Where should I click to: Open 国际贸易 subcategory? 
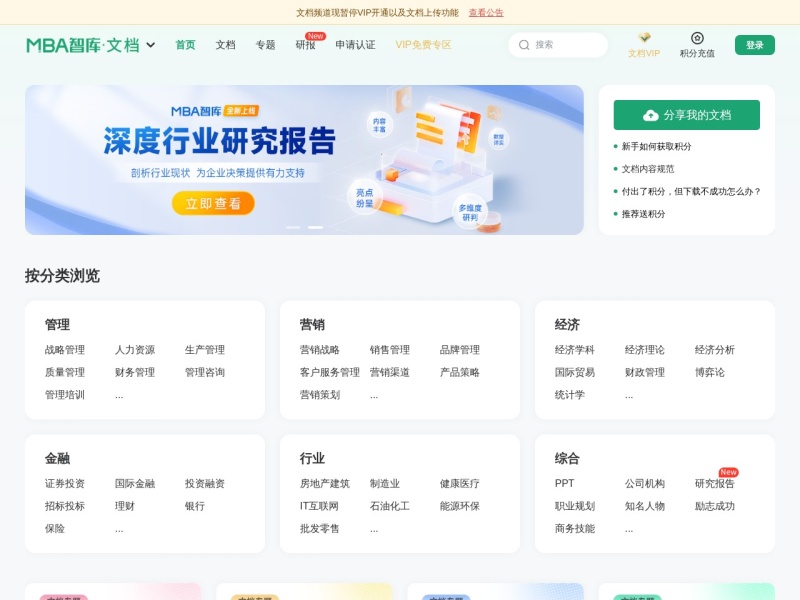point(574,372)
